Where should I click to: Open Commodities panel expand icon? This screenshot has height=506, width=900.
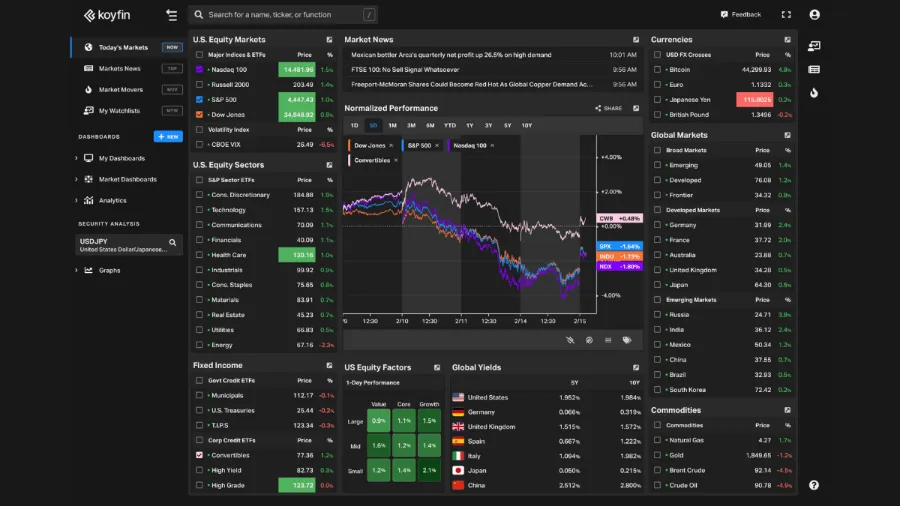[788, 410]
